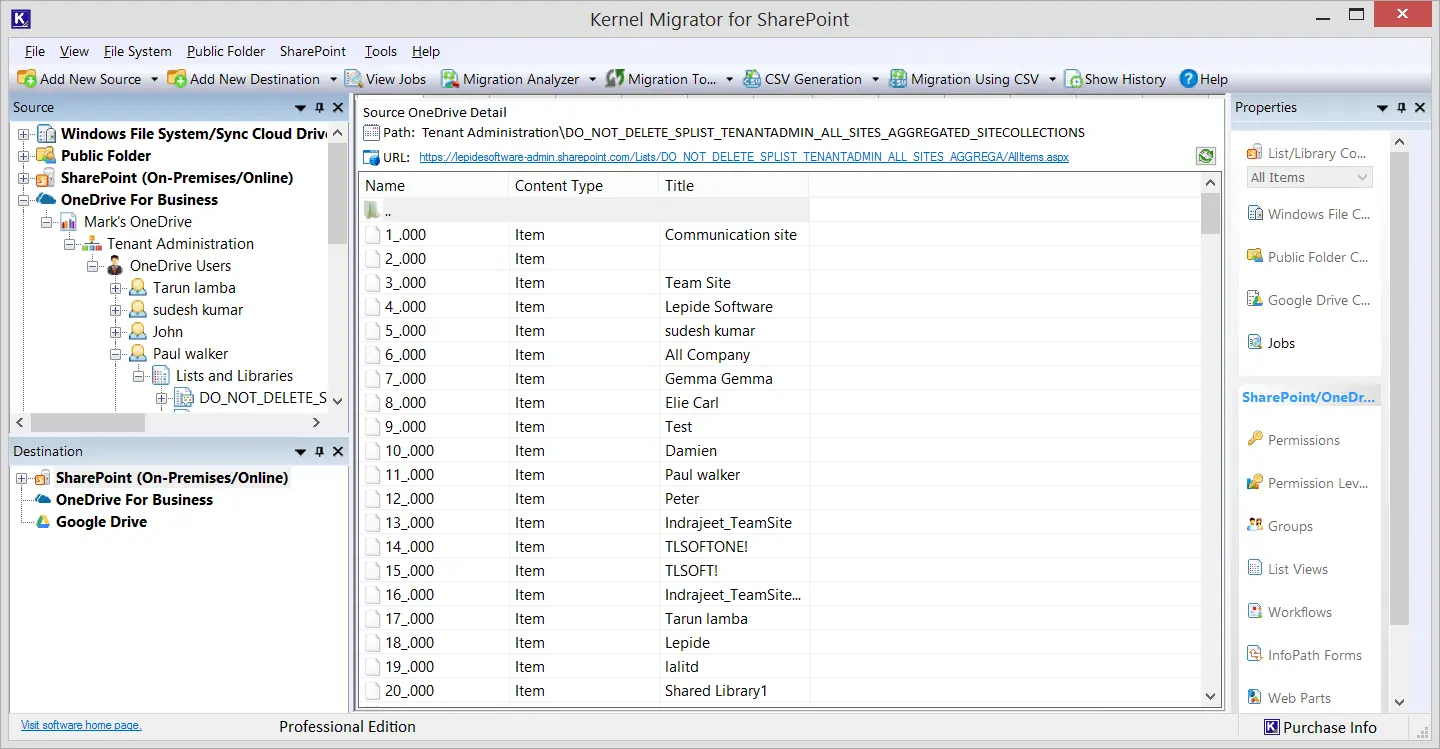Collapse the OneDrive Users node
This screenshot has height=749, width=1440.
point(92,265)
